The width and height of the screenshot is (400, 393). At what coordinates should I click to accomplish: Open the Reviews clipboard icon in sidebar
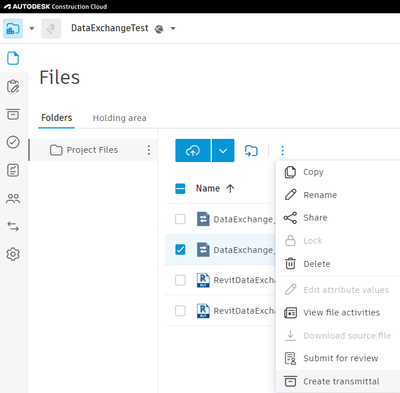point(13,86)
